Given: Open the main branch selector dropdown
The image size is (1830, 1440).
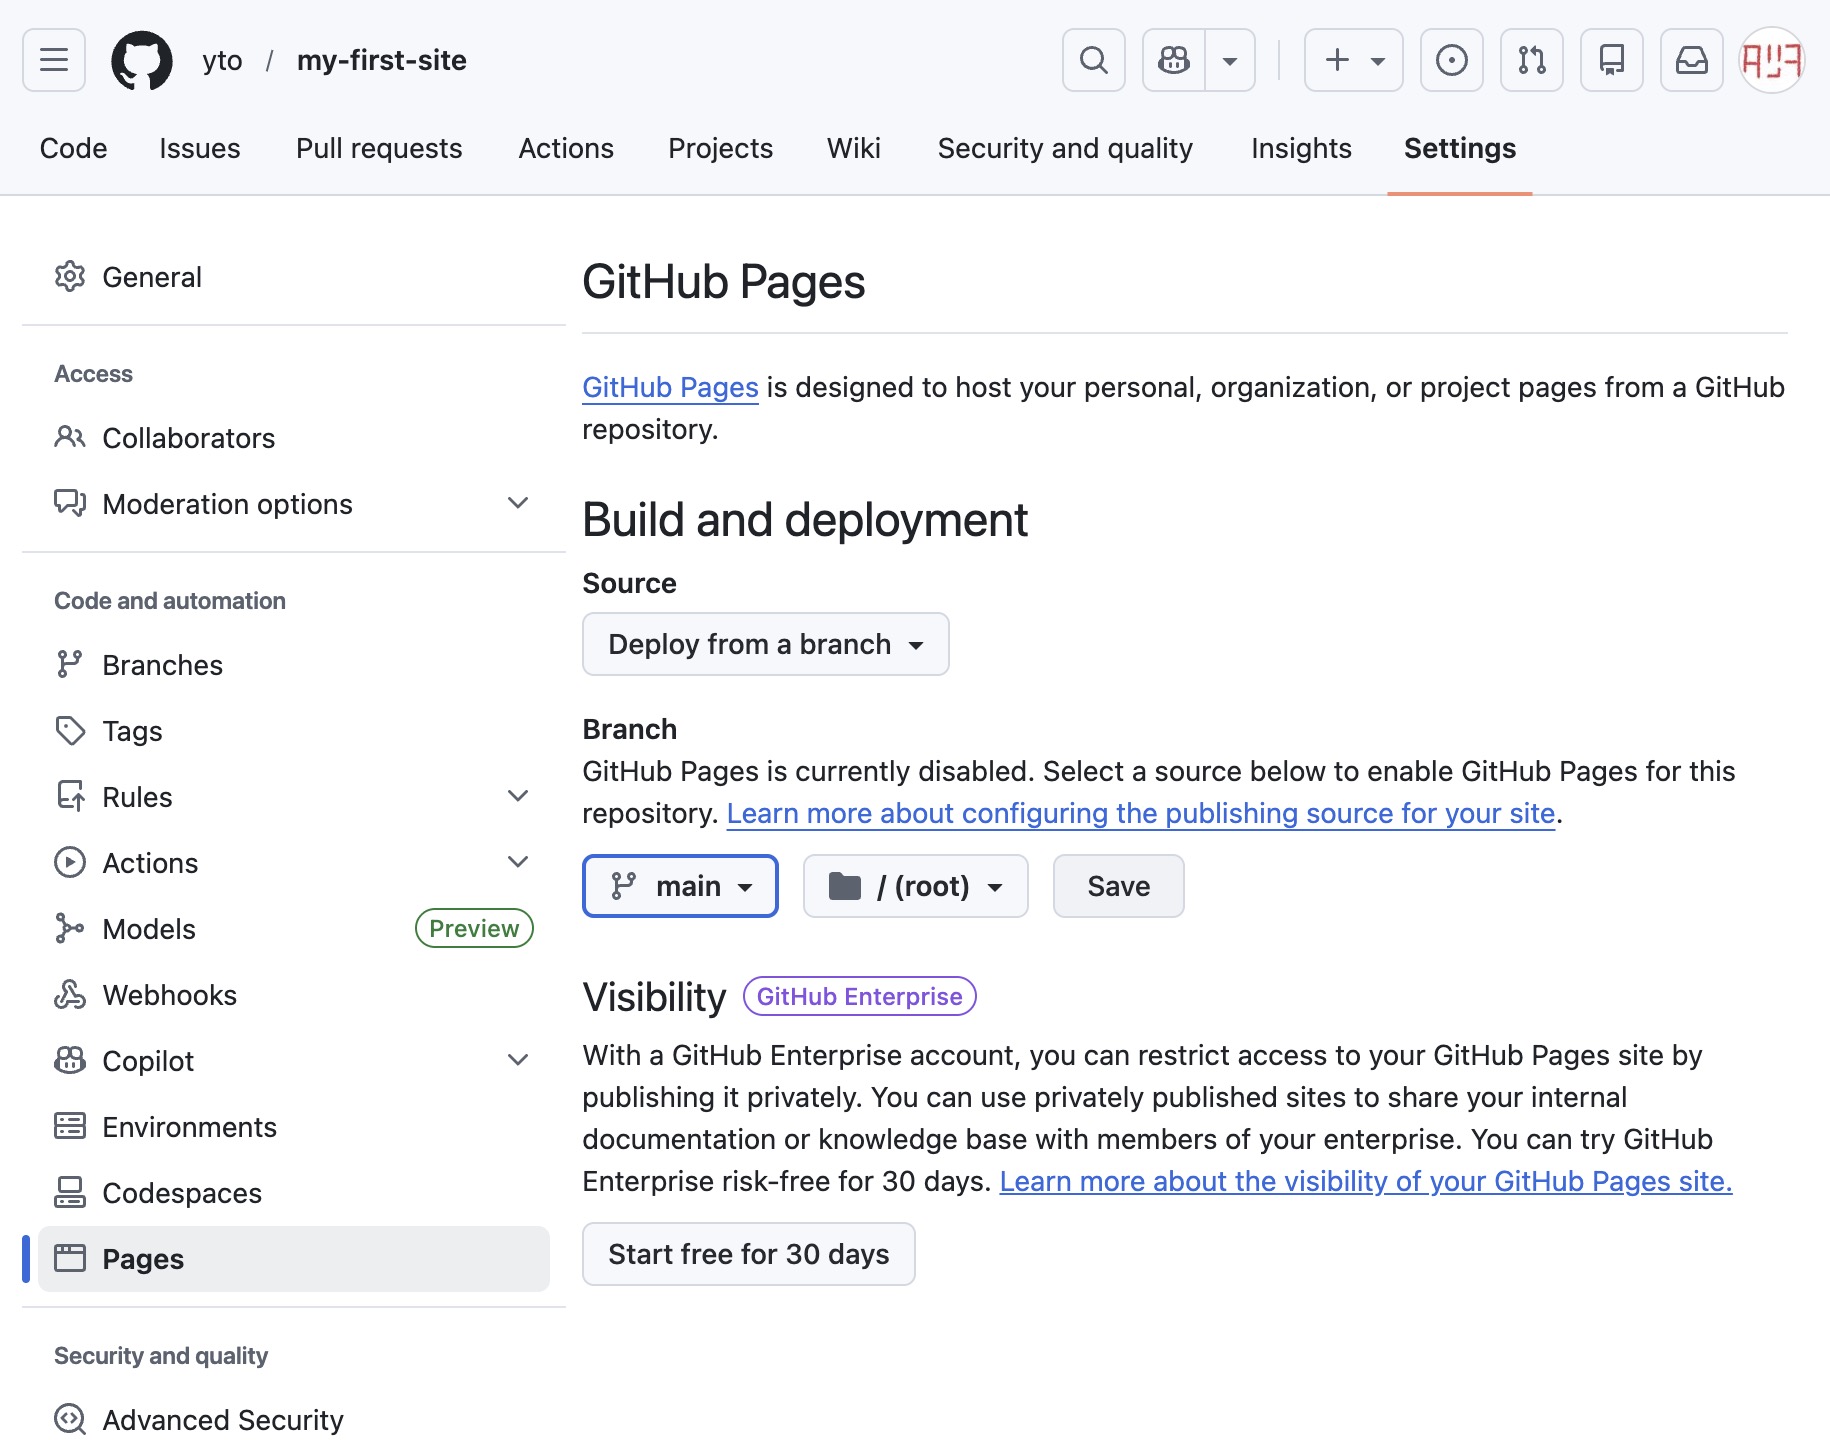Looking at the screenshot, I should point(680,886).
